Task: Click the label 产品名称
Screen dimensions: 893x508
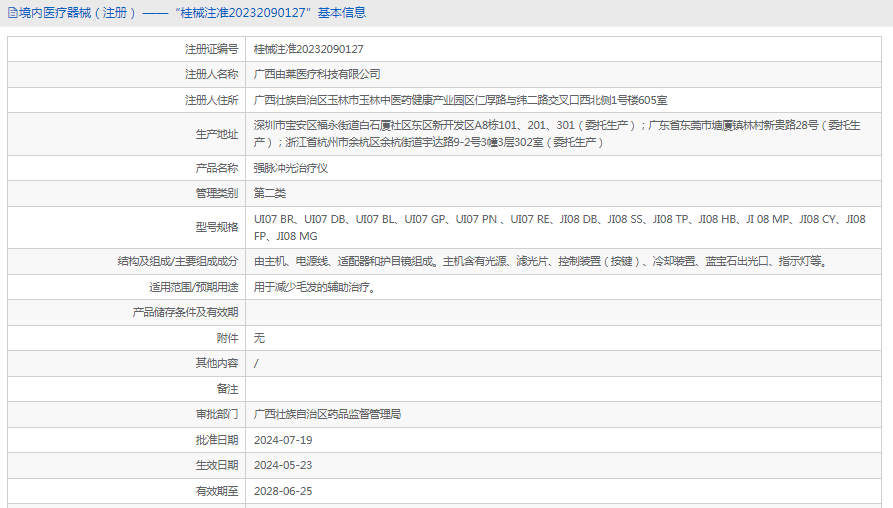Action: (x=217, y=168)
